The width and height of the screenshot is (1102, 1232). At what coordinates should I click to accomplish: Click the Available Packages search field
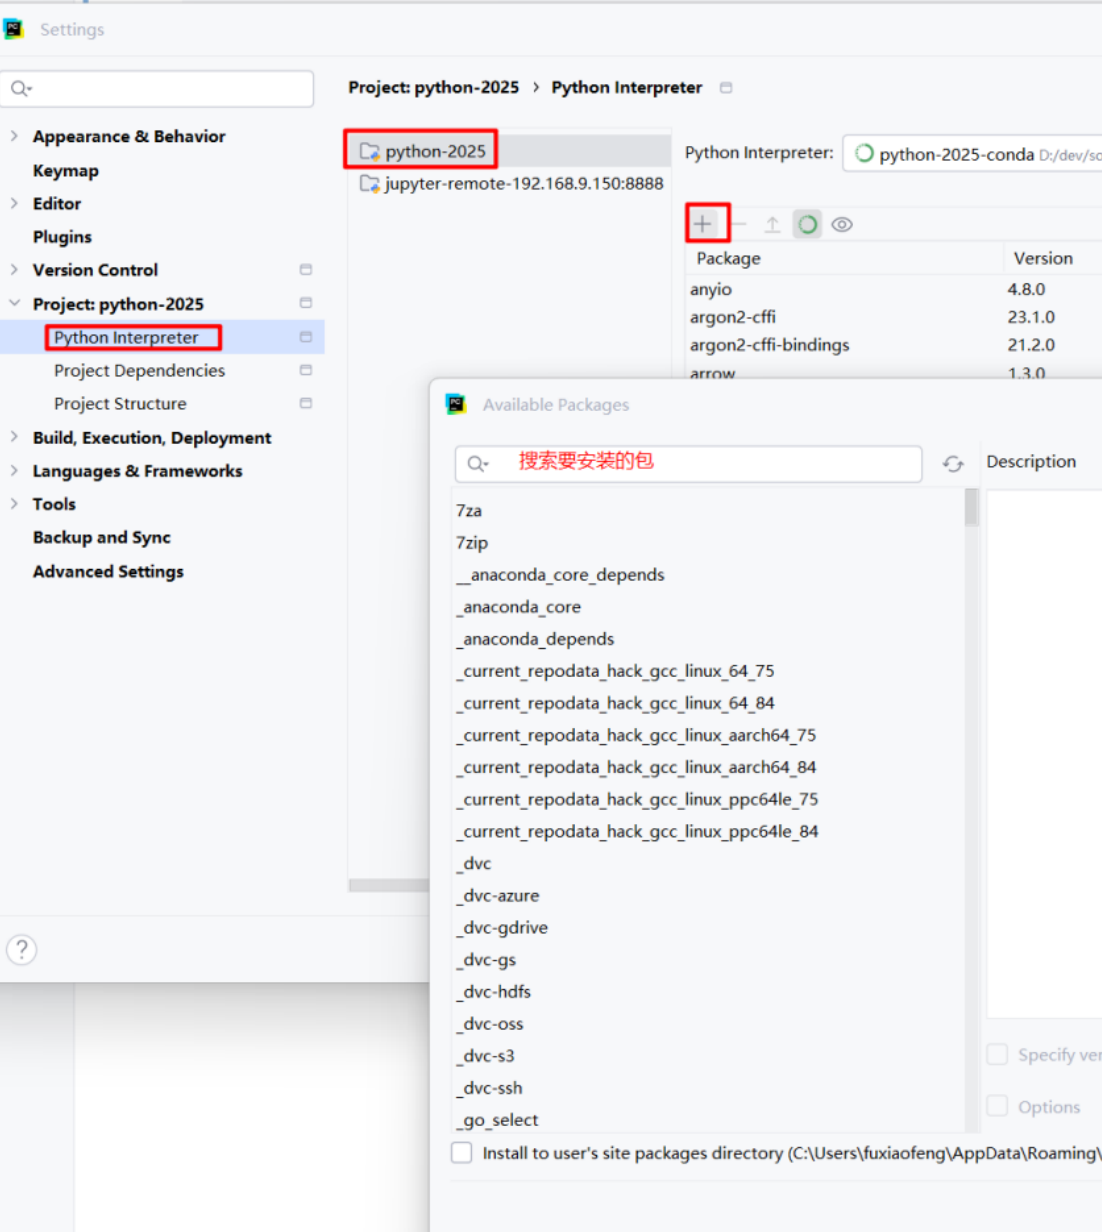tap(688, 463)
